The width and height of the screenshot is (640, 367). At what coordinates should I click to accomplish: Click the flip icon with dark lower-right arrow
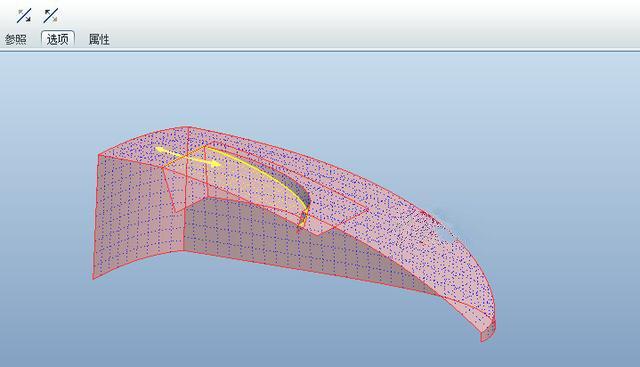pyautogui.click(x=24, y=16)
